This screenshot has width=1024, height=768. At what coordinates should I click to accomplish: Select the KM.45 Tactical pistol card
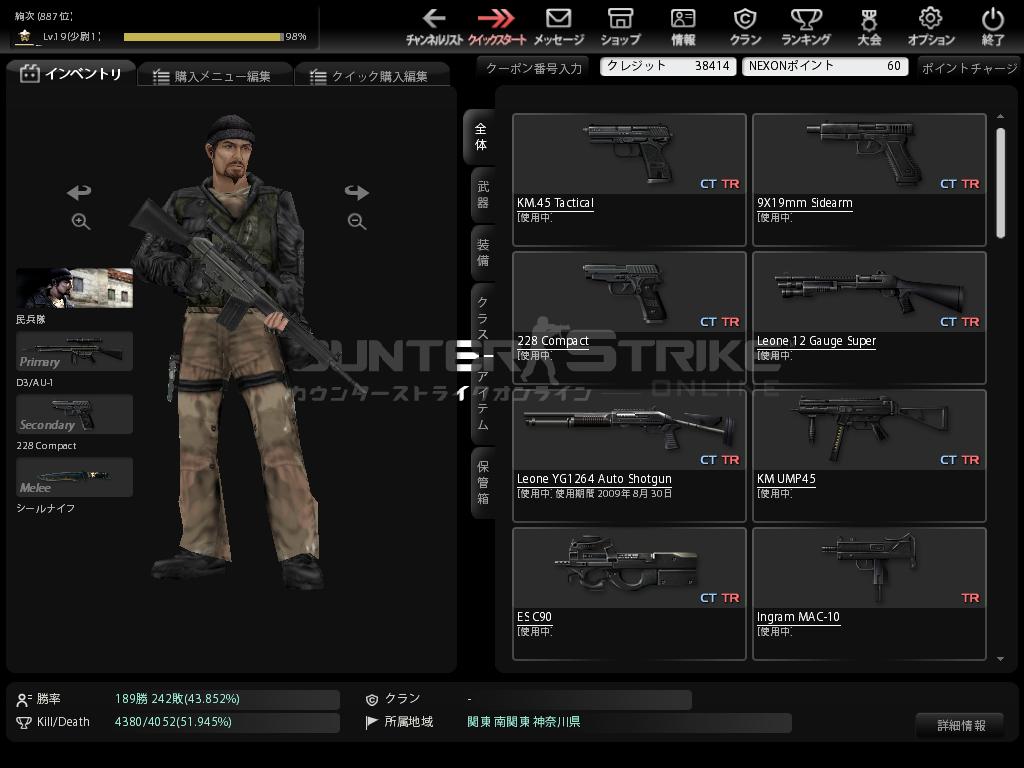pyautogui.click(x=630, y=180)
